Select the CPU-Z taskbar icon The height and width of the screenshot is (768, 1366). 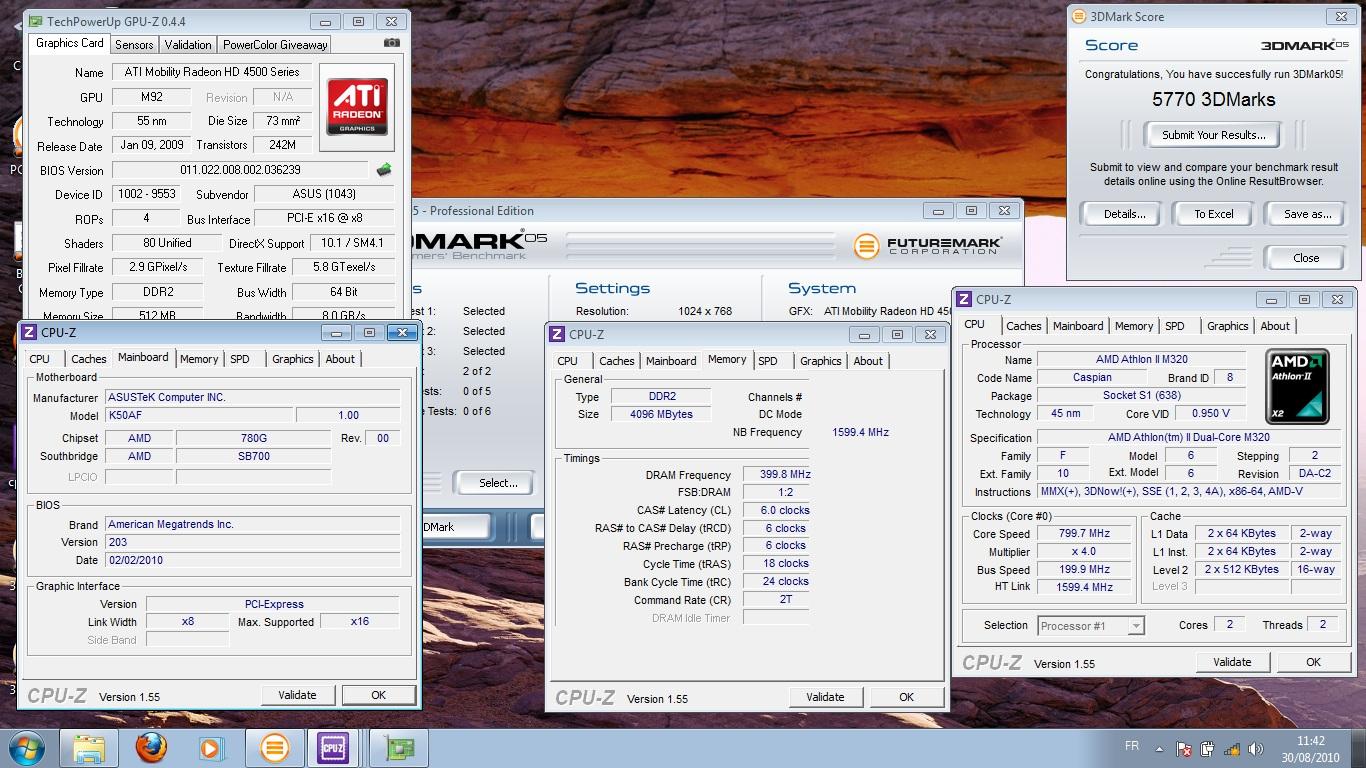click(x=333, y=748)
